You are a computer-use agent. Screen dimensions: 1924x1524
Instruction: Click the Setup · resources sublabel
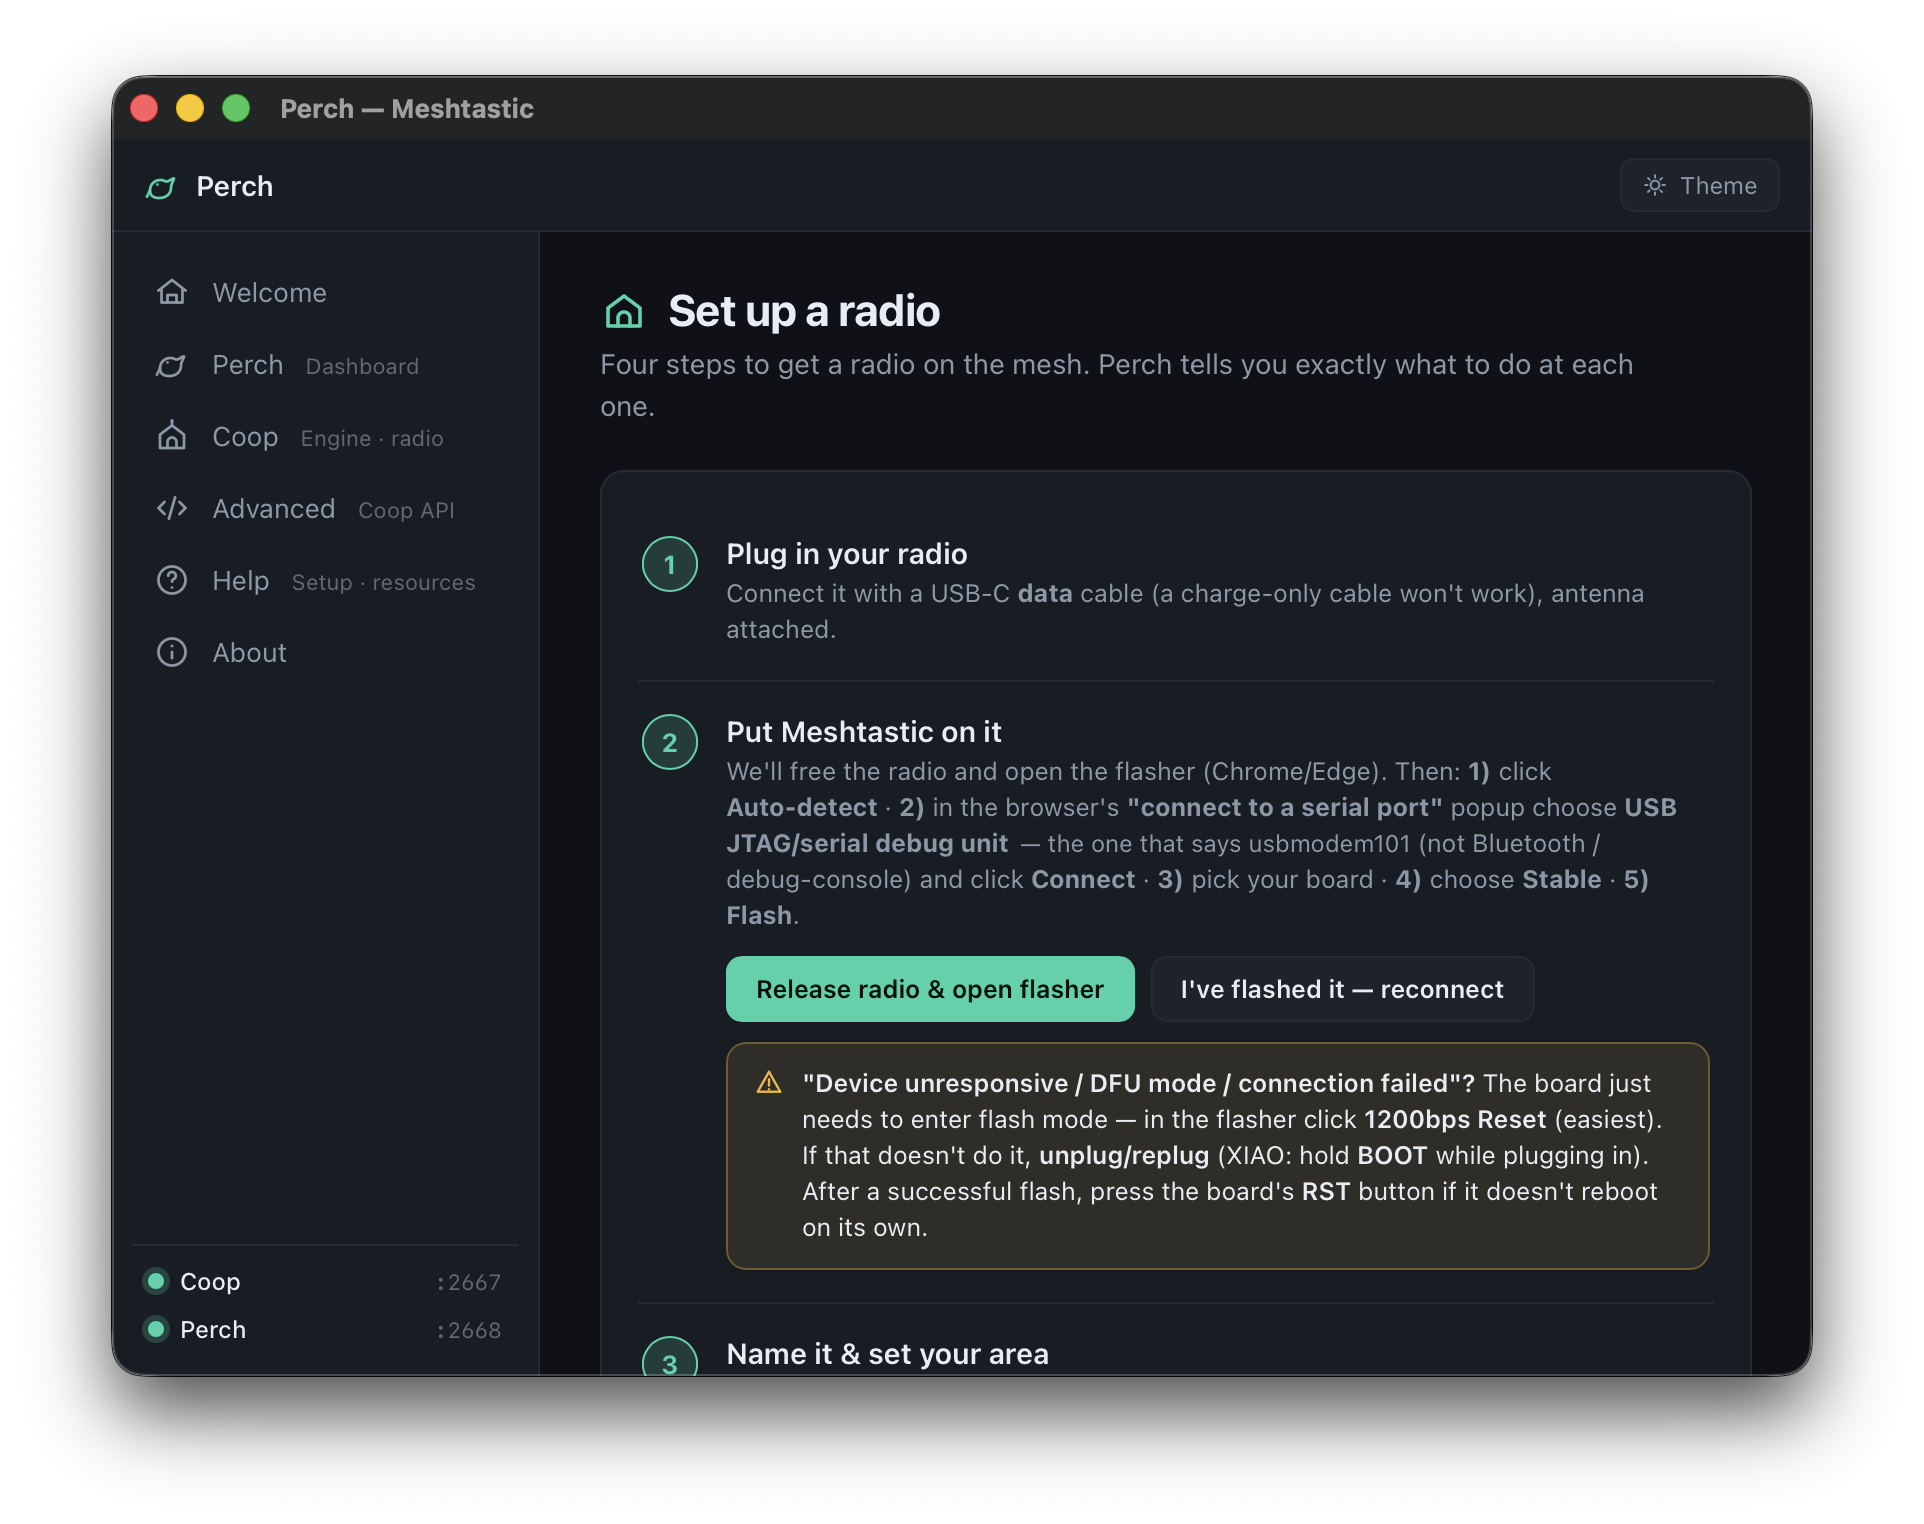tap(384, 583)
